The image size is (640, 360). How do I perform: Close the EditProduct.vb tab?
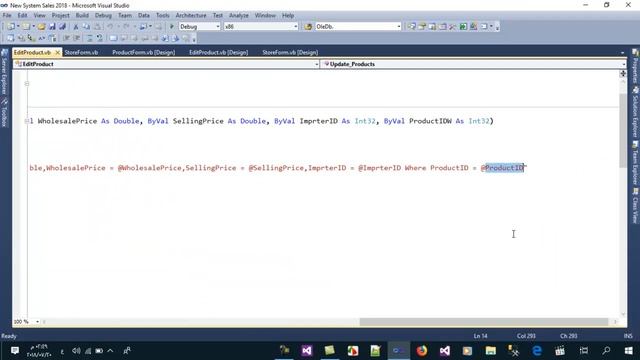tap(57, 52)
